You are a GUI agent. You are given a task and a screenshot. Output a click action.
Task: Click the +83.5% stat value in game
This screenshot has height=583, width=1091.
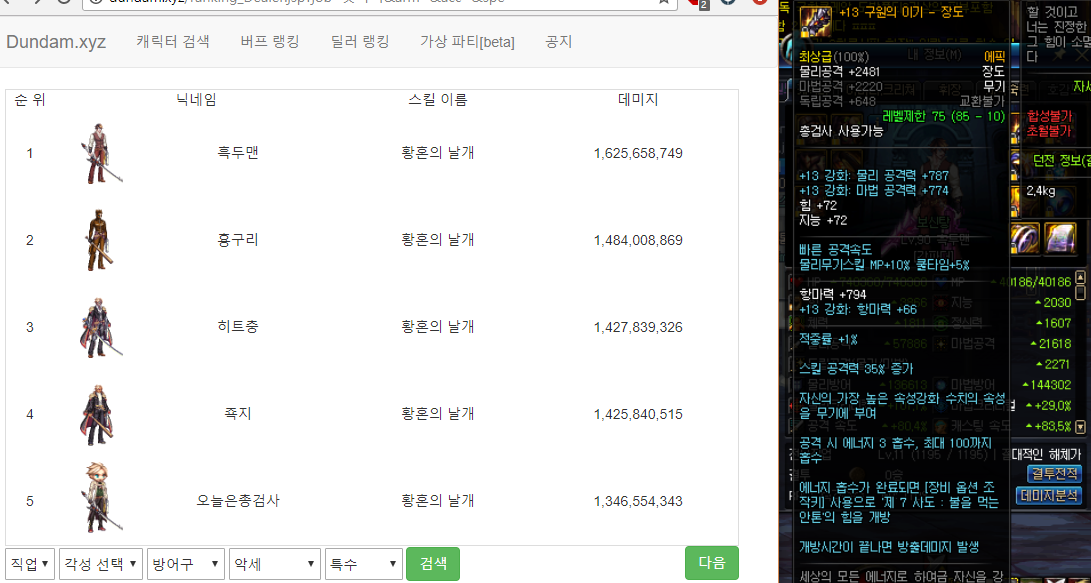1051,426
